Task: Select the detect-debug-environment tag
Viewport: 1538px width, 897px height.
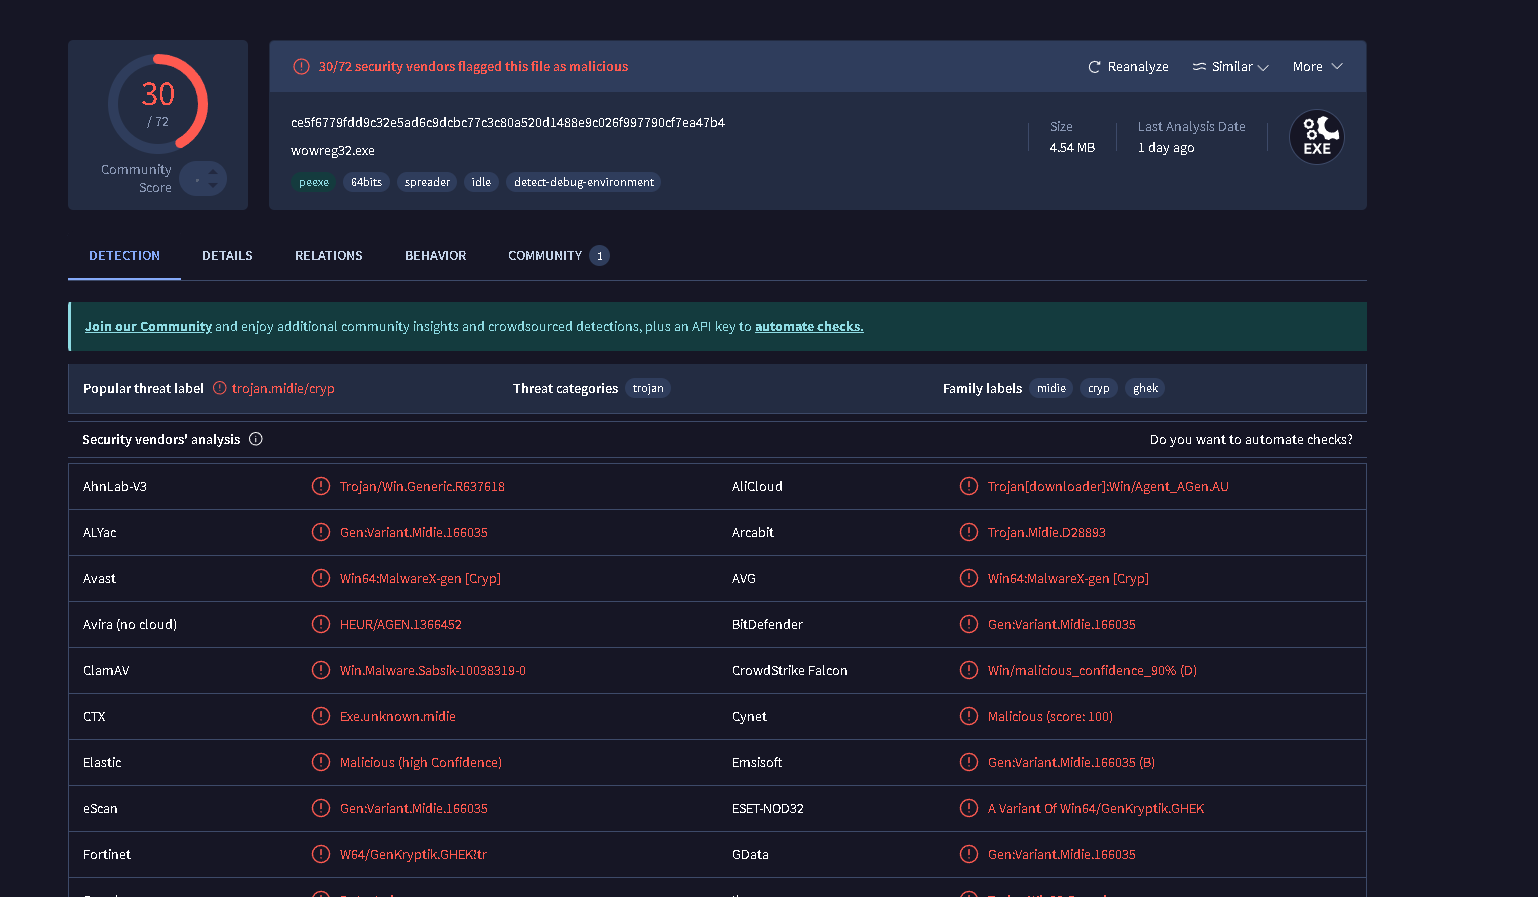Action: click(584, 182)
